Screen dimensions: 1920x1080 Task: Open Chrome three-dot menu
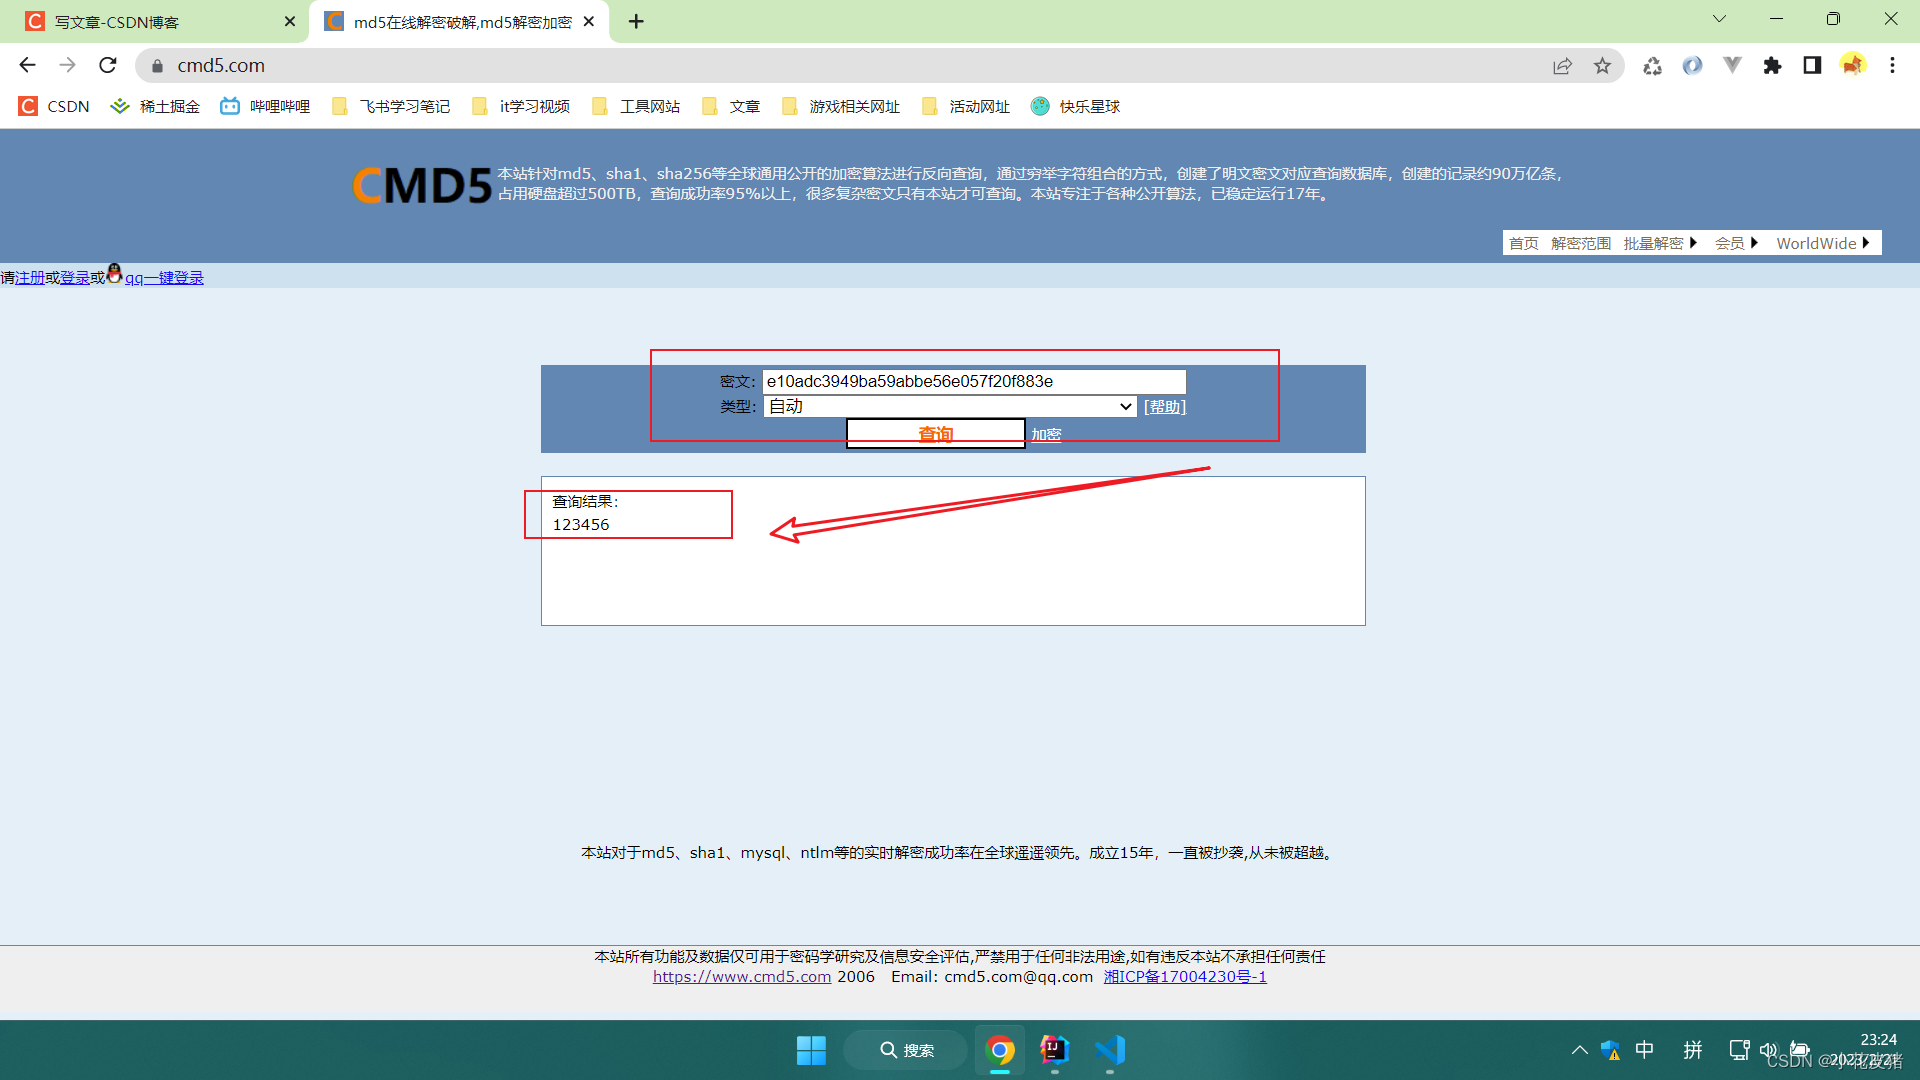pos(1892,65)
